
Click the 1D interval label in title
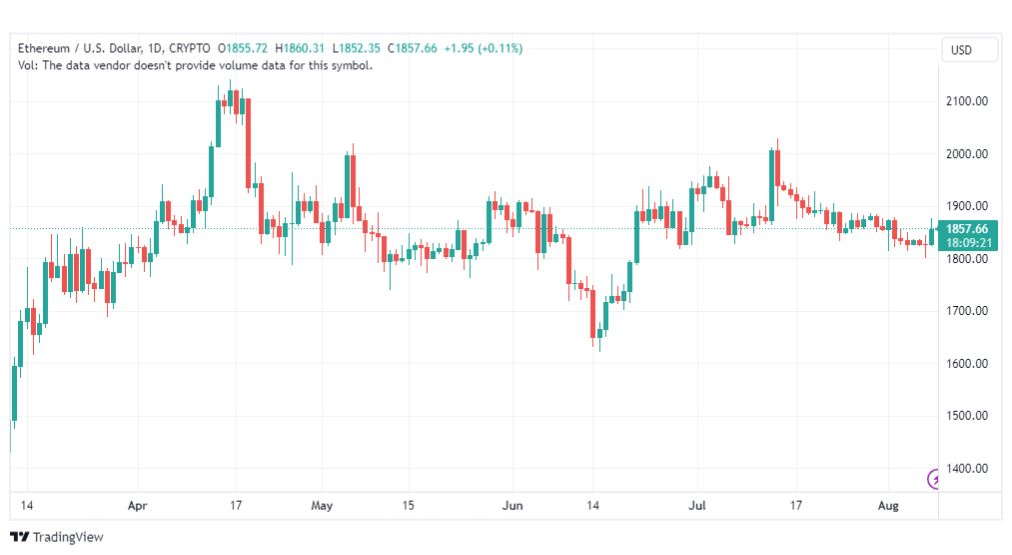tap(154, 48)
